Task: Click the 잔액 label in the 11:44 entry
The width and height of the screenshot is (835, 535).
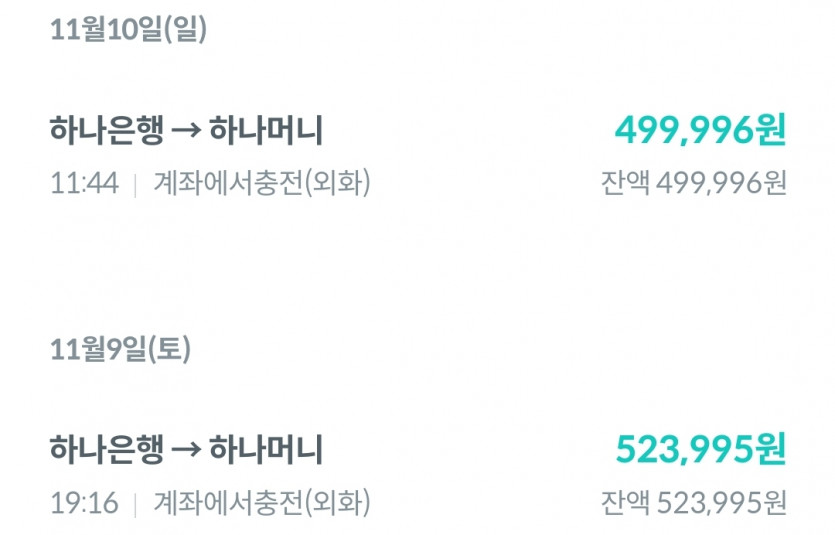Action: tap(624, 184)
